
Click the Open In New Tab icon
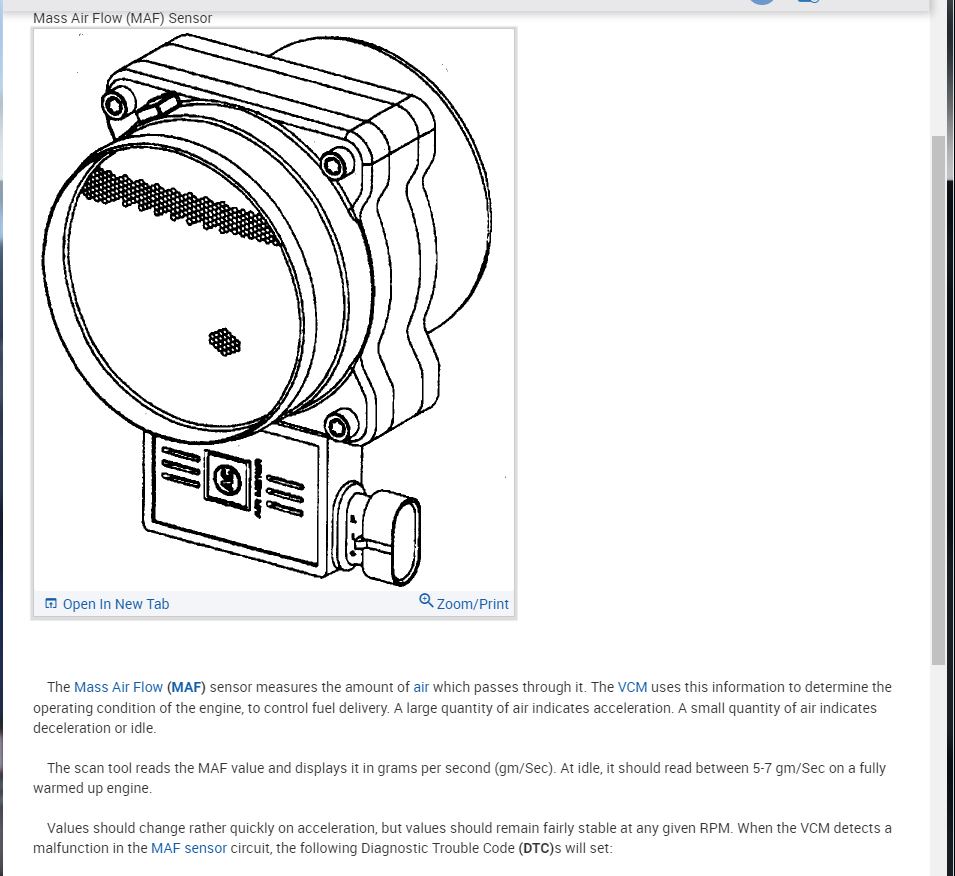point(51,603)
